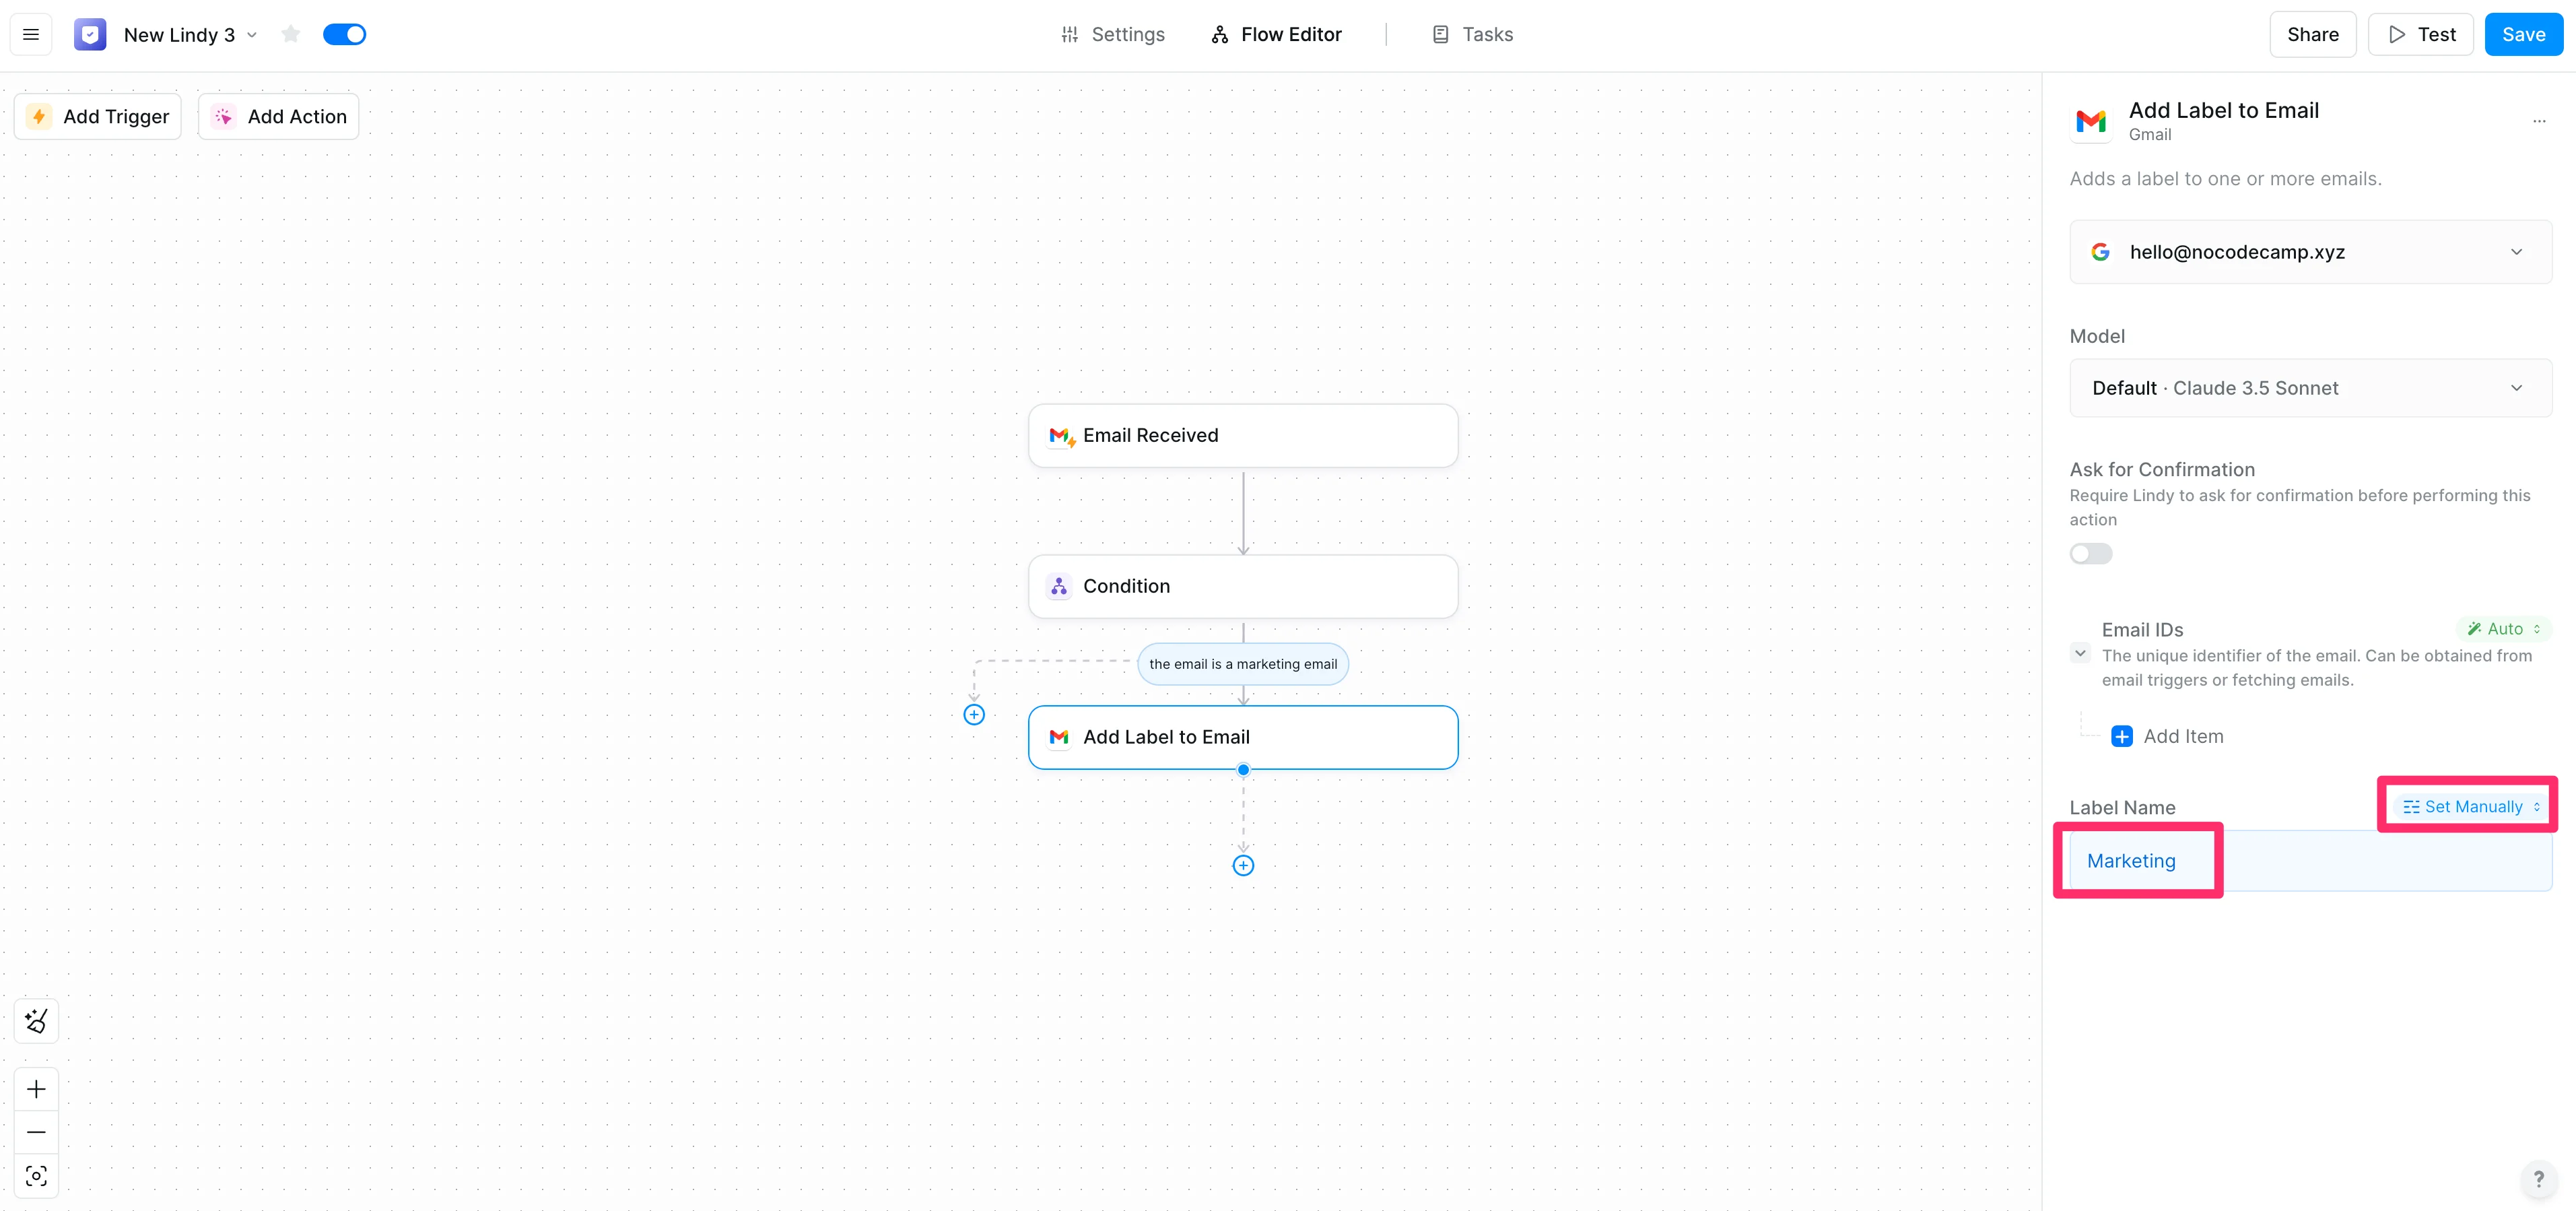2576x1211 pixels.
Task: Enable the Ask for Confirmation toggle
Action: pos(2091,553)
